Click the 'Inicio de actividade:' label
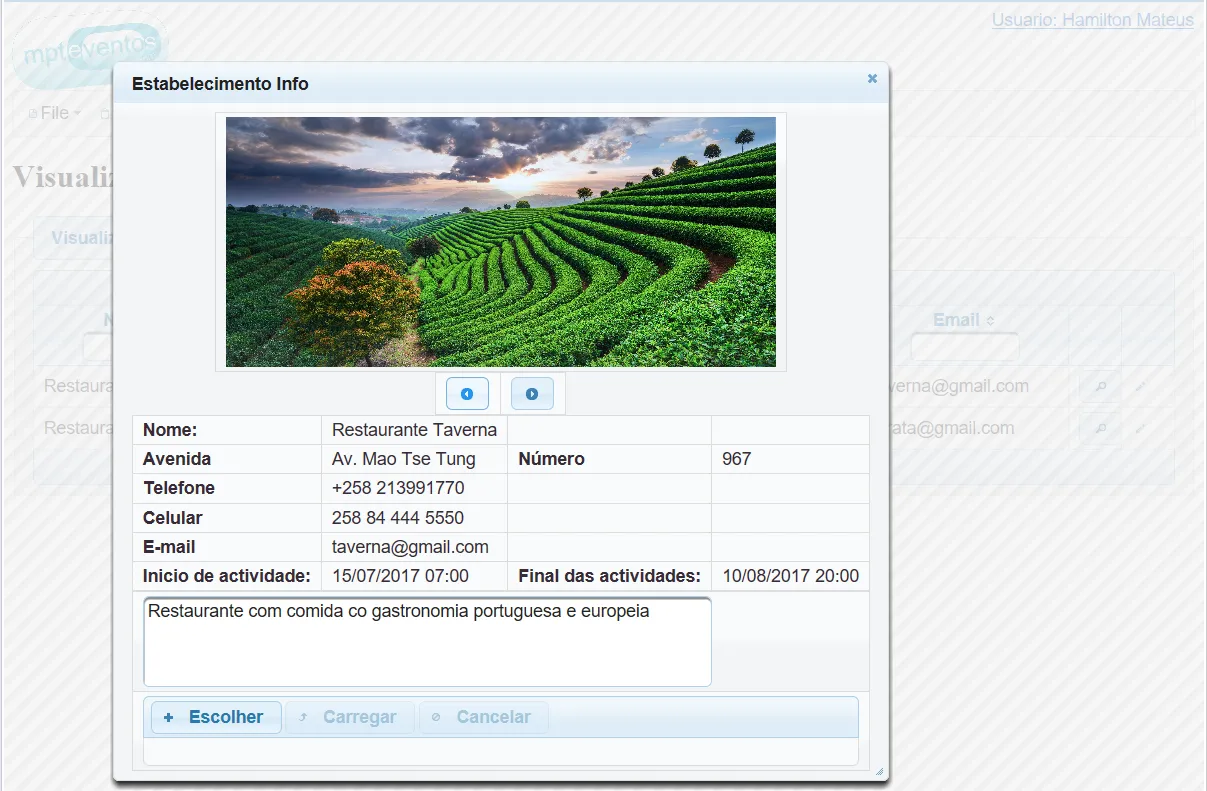Viewport: 1207px width, 791px height. [x=227, y=576]
